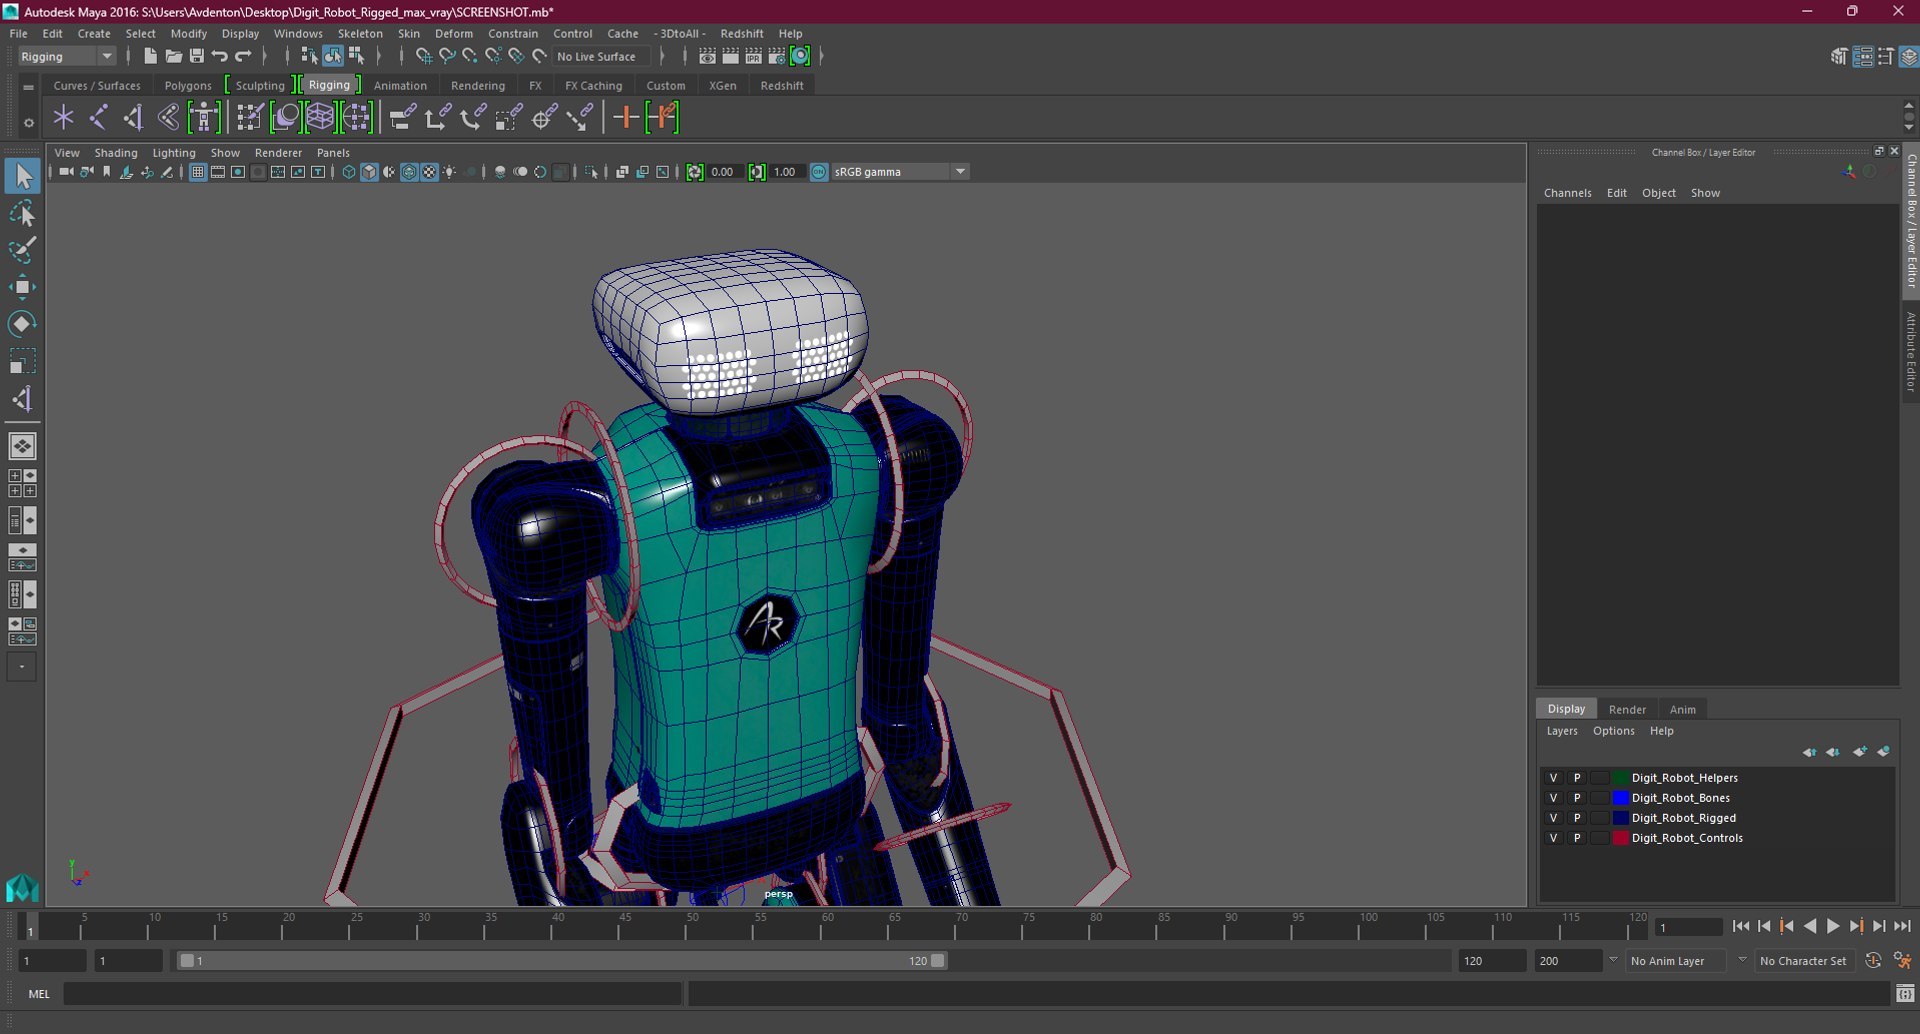Switch to the Animation shelf tab
1920x1034 pixels.
[400, 85]
